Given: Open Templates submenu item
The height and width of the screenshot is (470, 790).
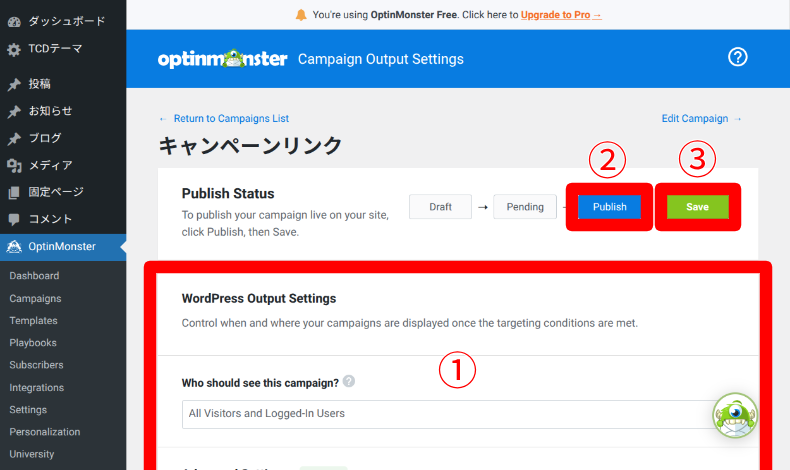Looking at the screenshot, I should 33,320.
